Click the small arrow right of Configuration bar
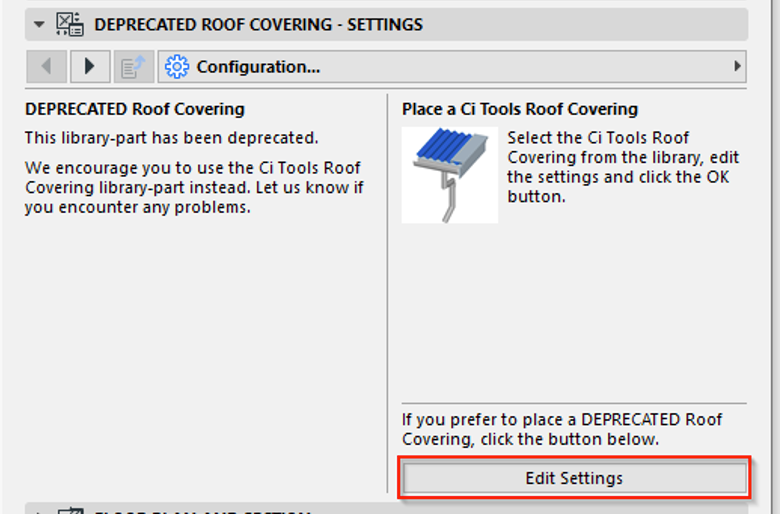 pos(737,66)
